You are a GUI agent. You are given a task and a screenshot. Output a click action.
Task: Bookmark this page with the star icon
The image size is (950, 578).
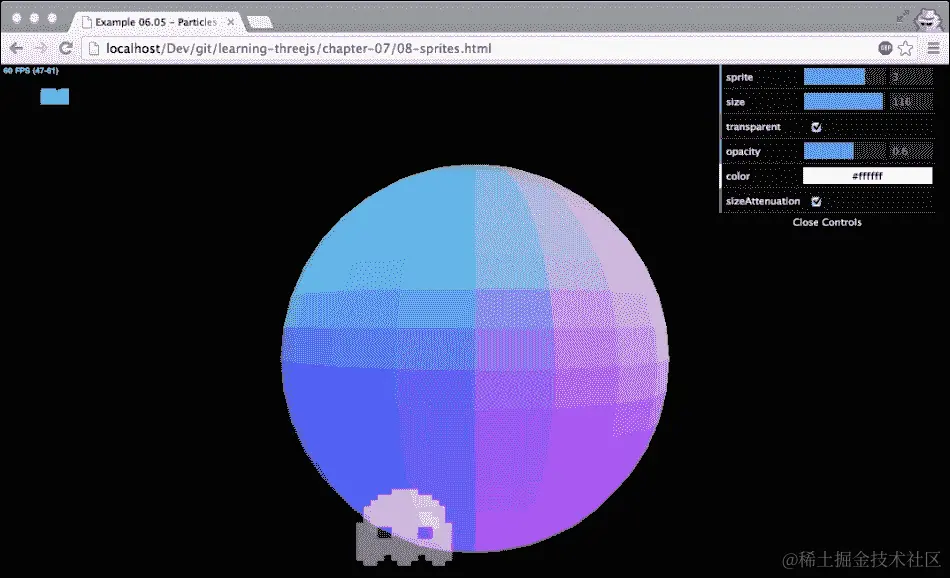point(906,48)
